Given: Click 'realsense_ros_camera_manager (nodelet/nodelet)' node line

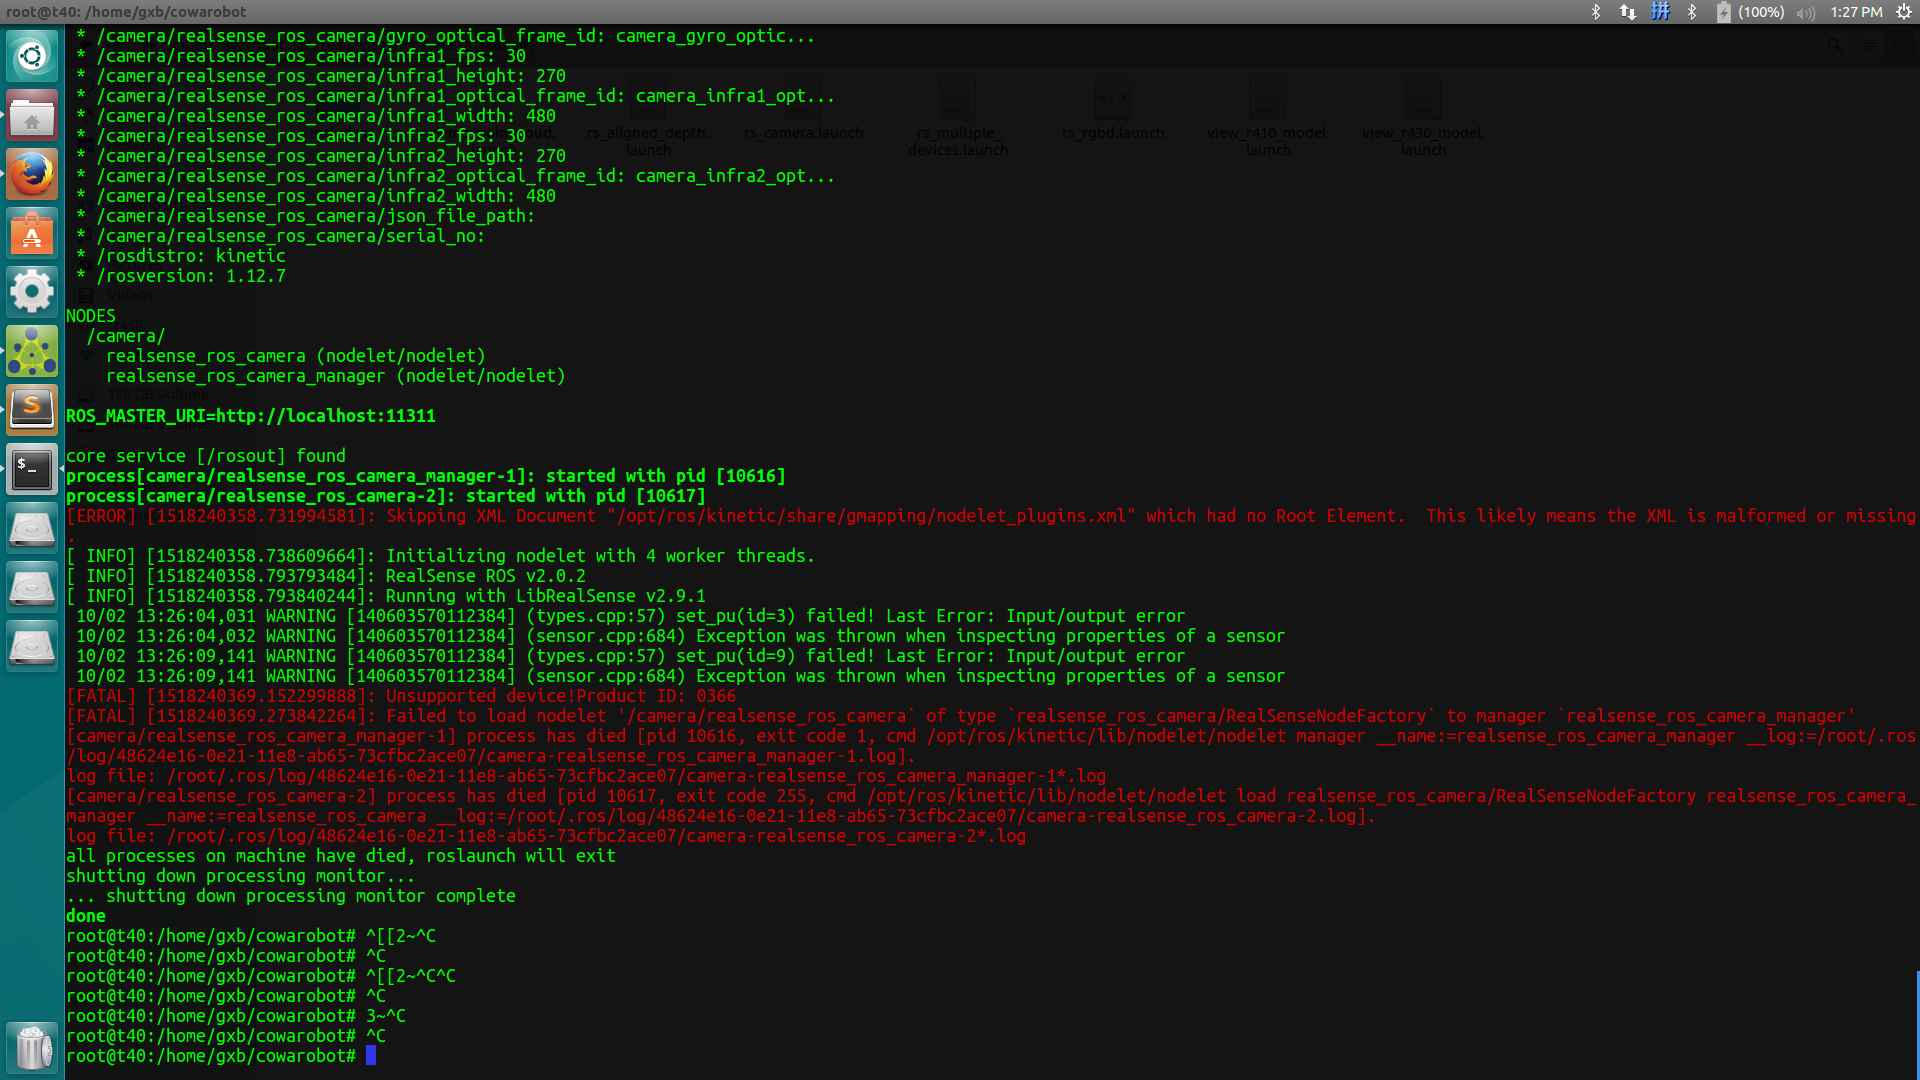Looking at the screenshot, I should (x=336, y=376).
